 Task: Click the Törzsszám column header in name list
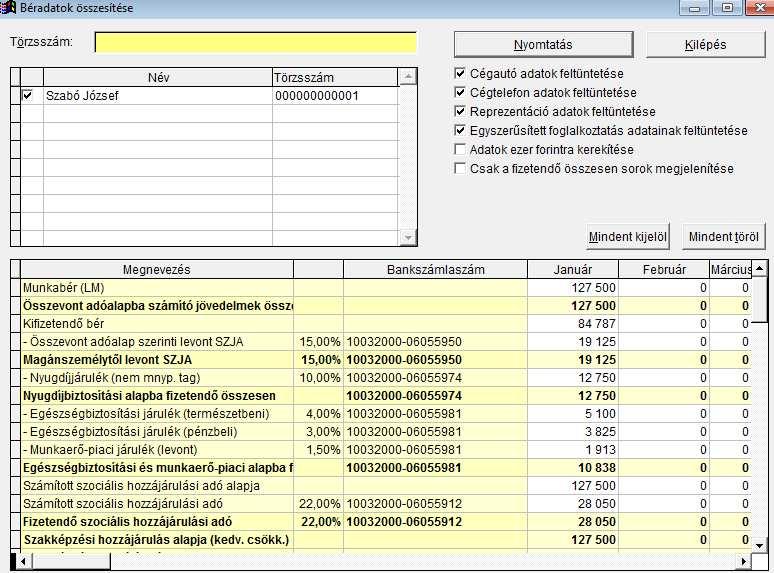tap(335, 77)
